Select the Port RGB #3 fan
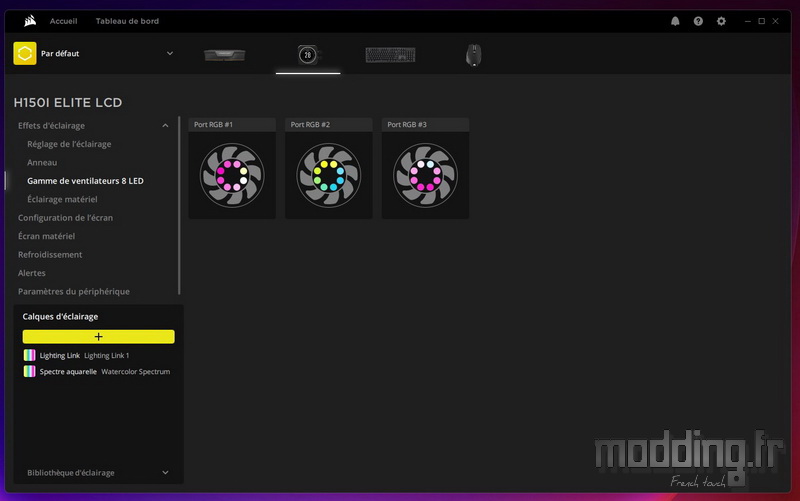This screenshot has width=800, height=501. [x=426, y=176]
